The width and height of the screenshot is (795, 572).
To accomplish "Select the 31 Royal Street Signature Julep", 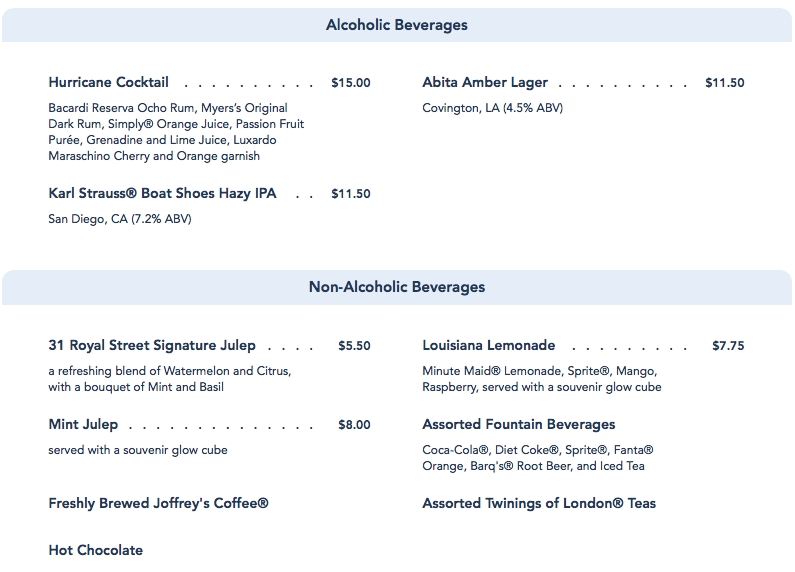I will coord(152,346).
